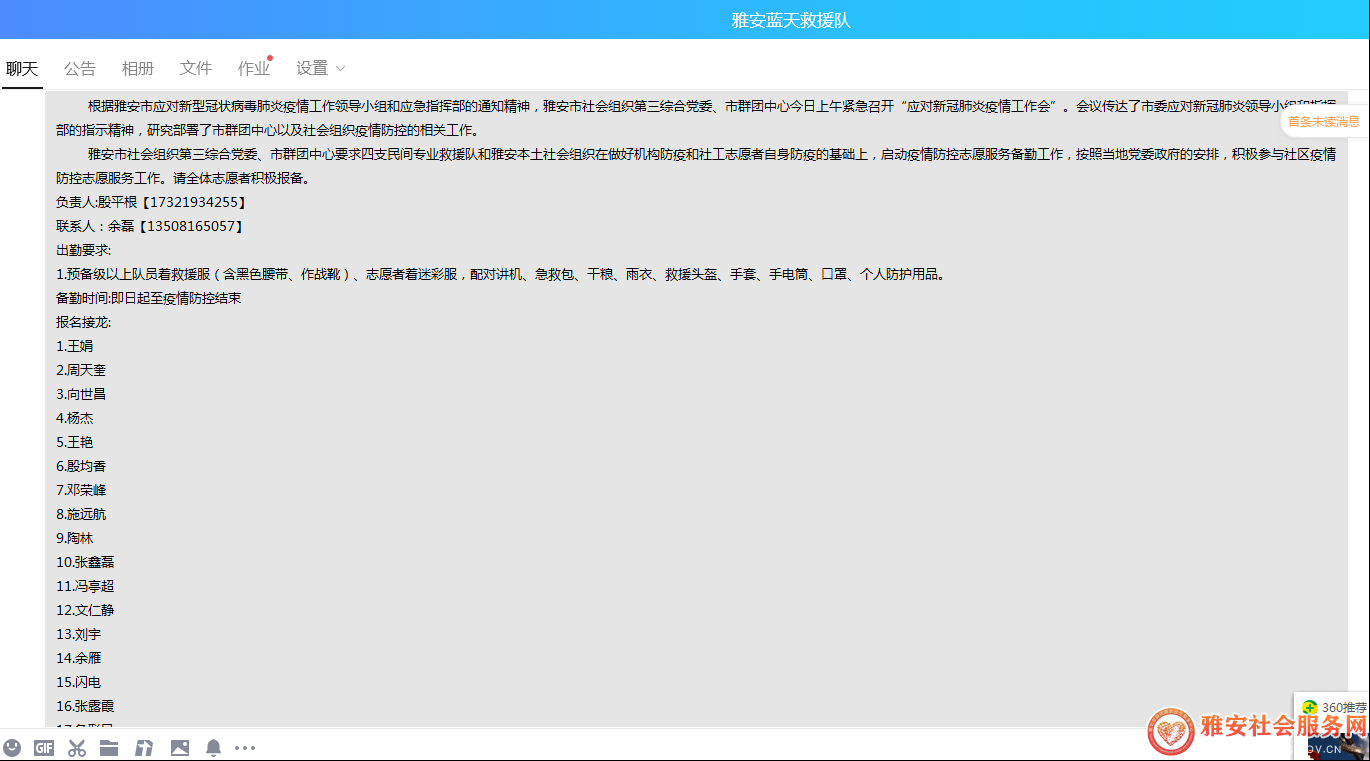Viewport: 1370px width, 761px height.
Task: Click the 360推荐 popup label
Action: point(1344,707)
